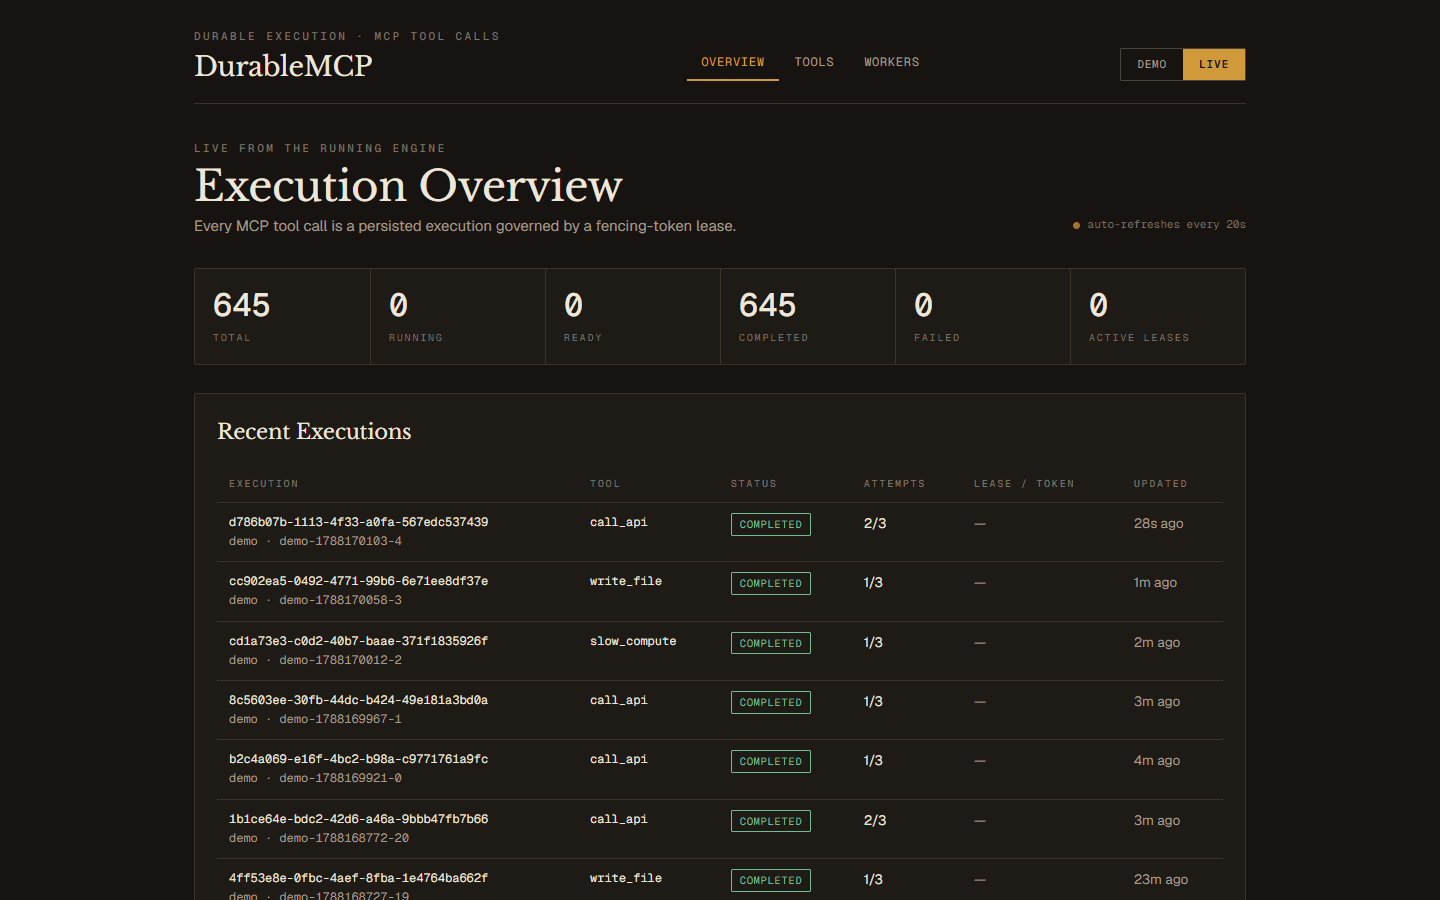This screenshot has width=1440, height=900.
Task: Click the Completed badge in the slow_compute row
Action: [771, 643]
